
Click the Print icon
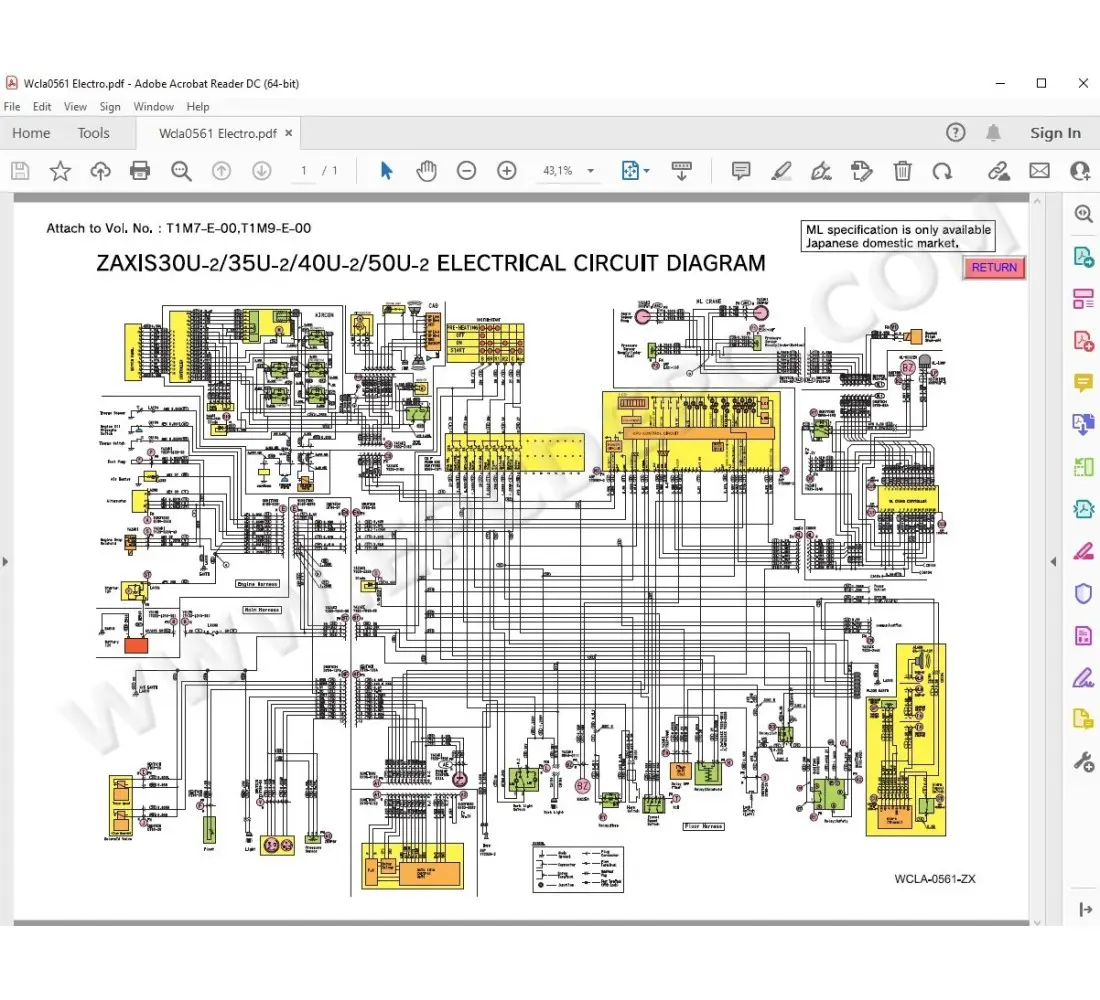point(140,170)
